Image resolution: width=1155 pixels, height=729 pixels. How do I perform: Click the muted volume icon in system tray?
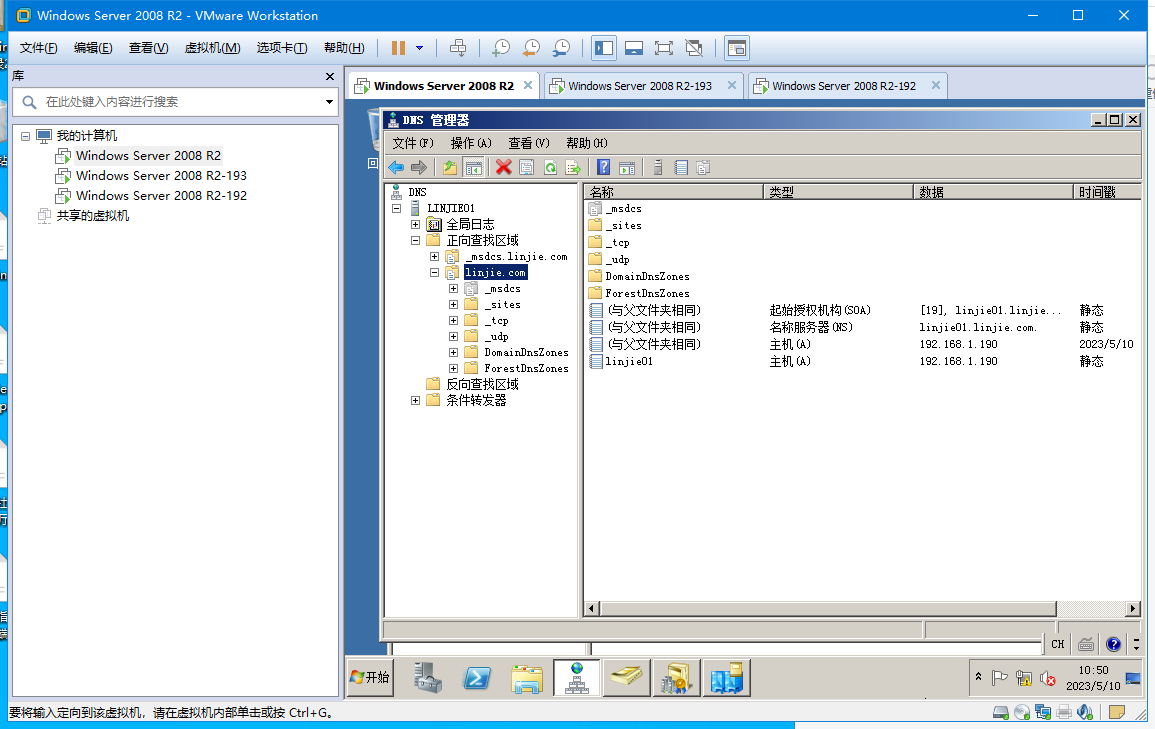[1047, 678]
